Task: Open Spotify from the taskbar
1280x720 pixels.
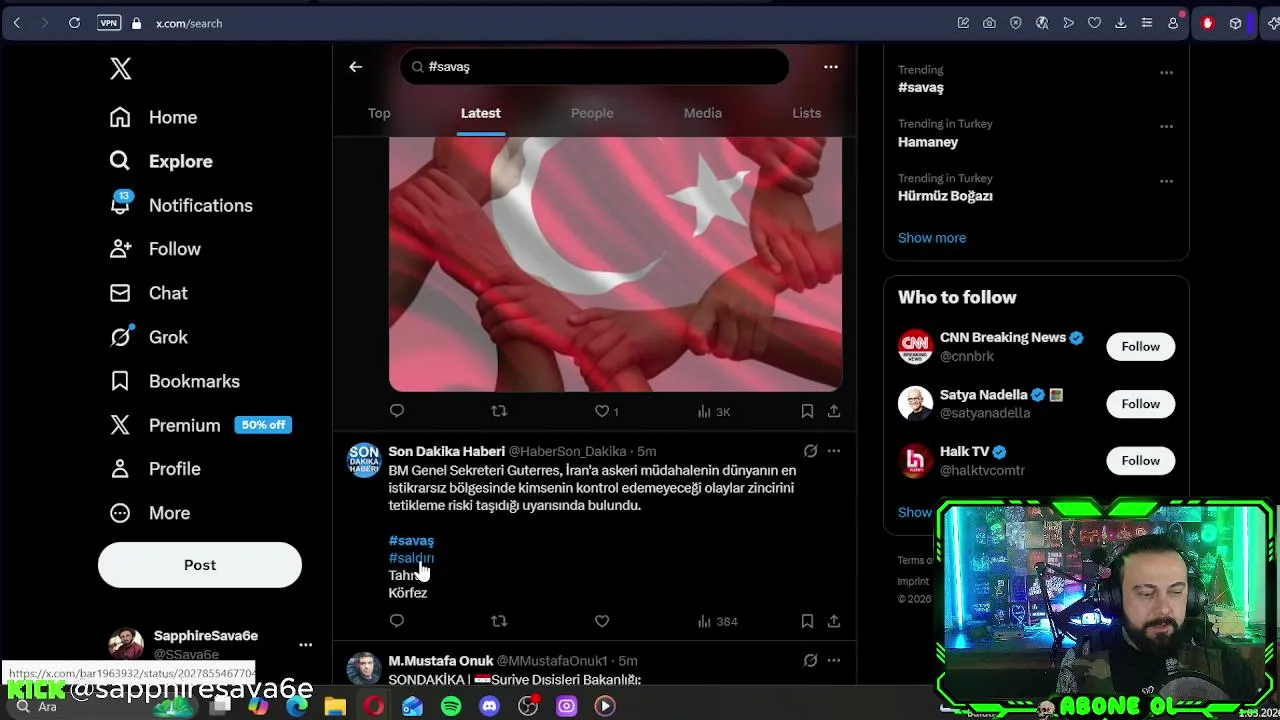Action: (x=451, y=706)
